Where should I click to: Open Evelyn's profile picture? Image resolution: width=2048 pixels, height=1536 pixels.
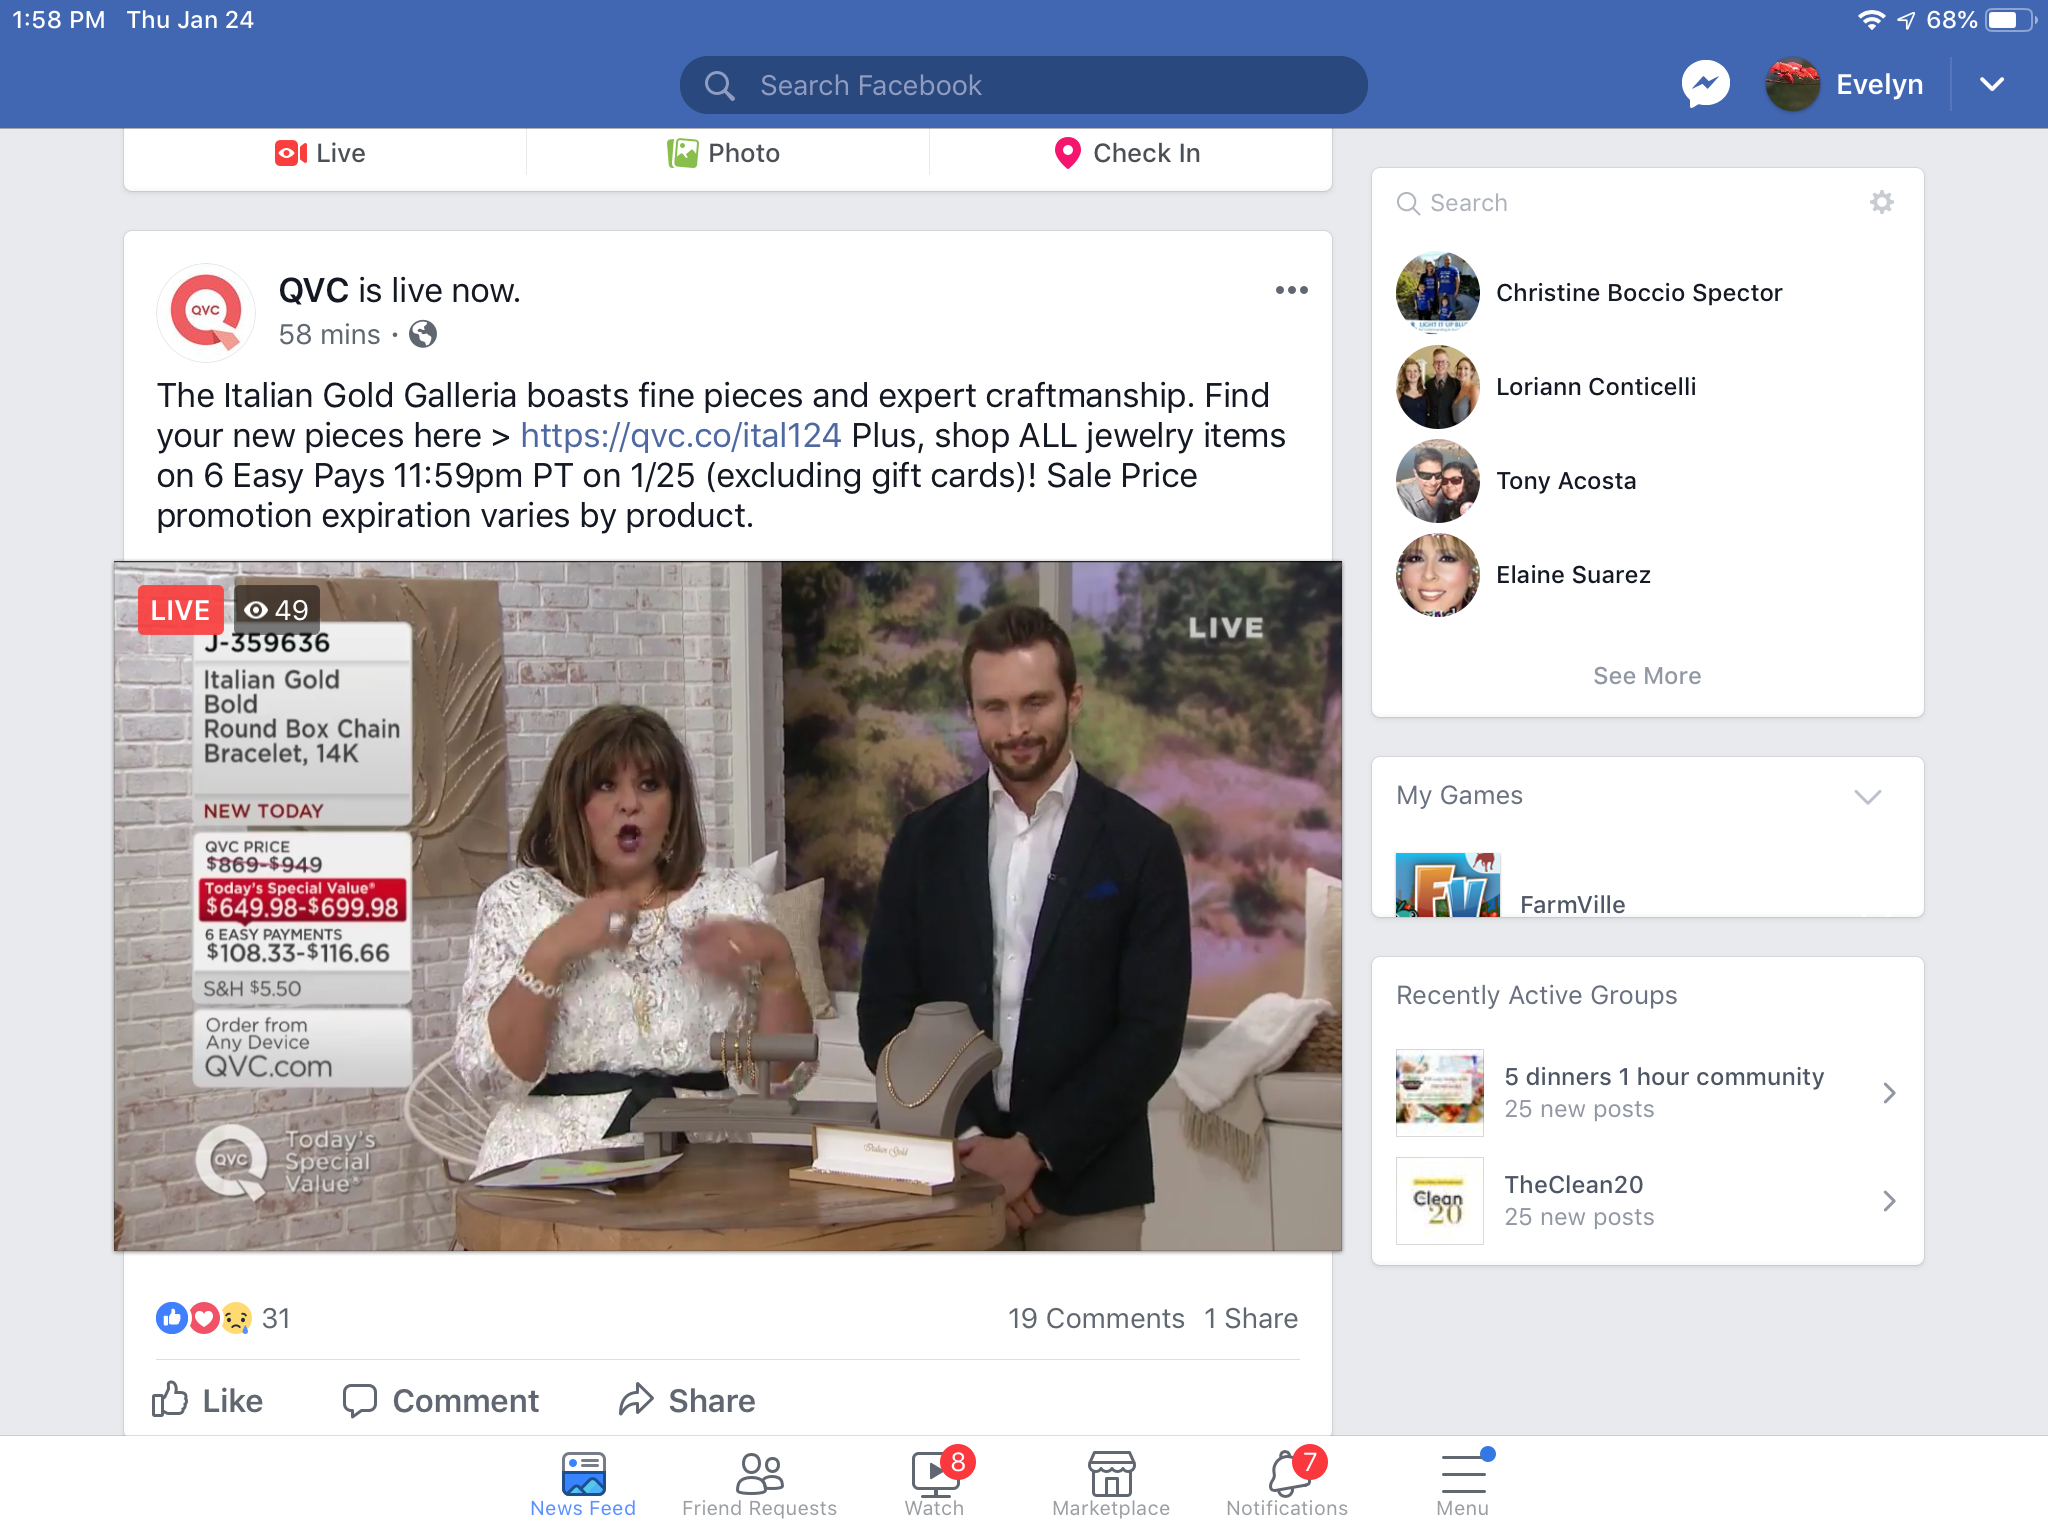1792,85
